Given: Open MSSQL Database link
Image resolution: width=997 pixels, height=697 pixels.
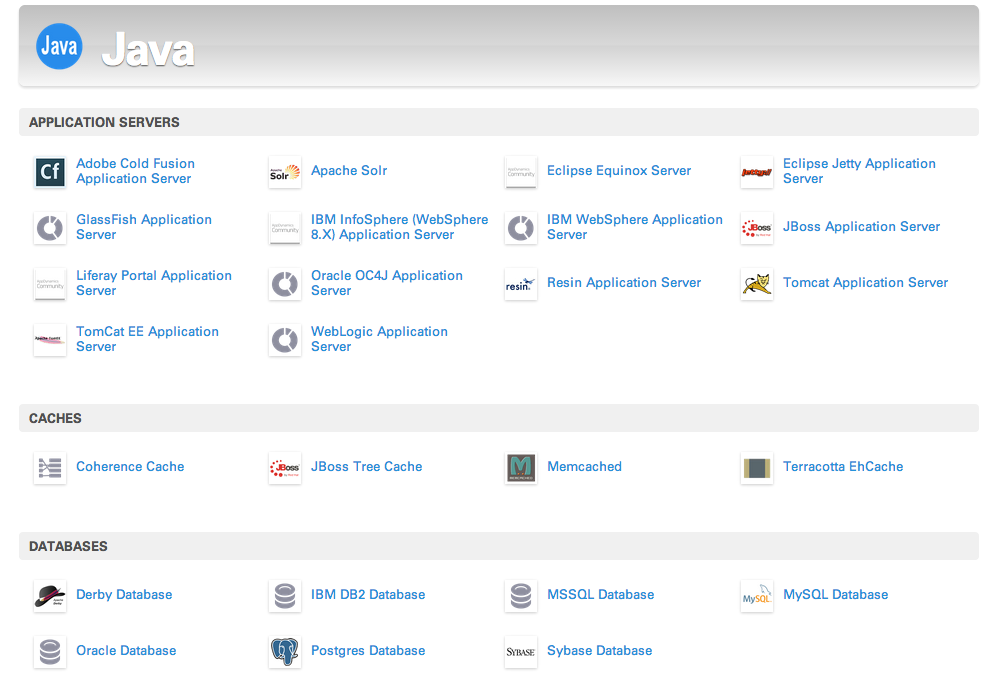Looking at the screenshot, I should (x=600, y=595).
